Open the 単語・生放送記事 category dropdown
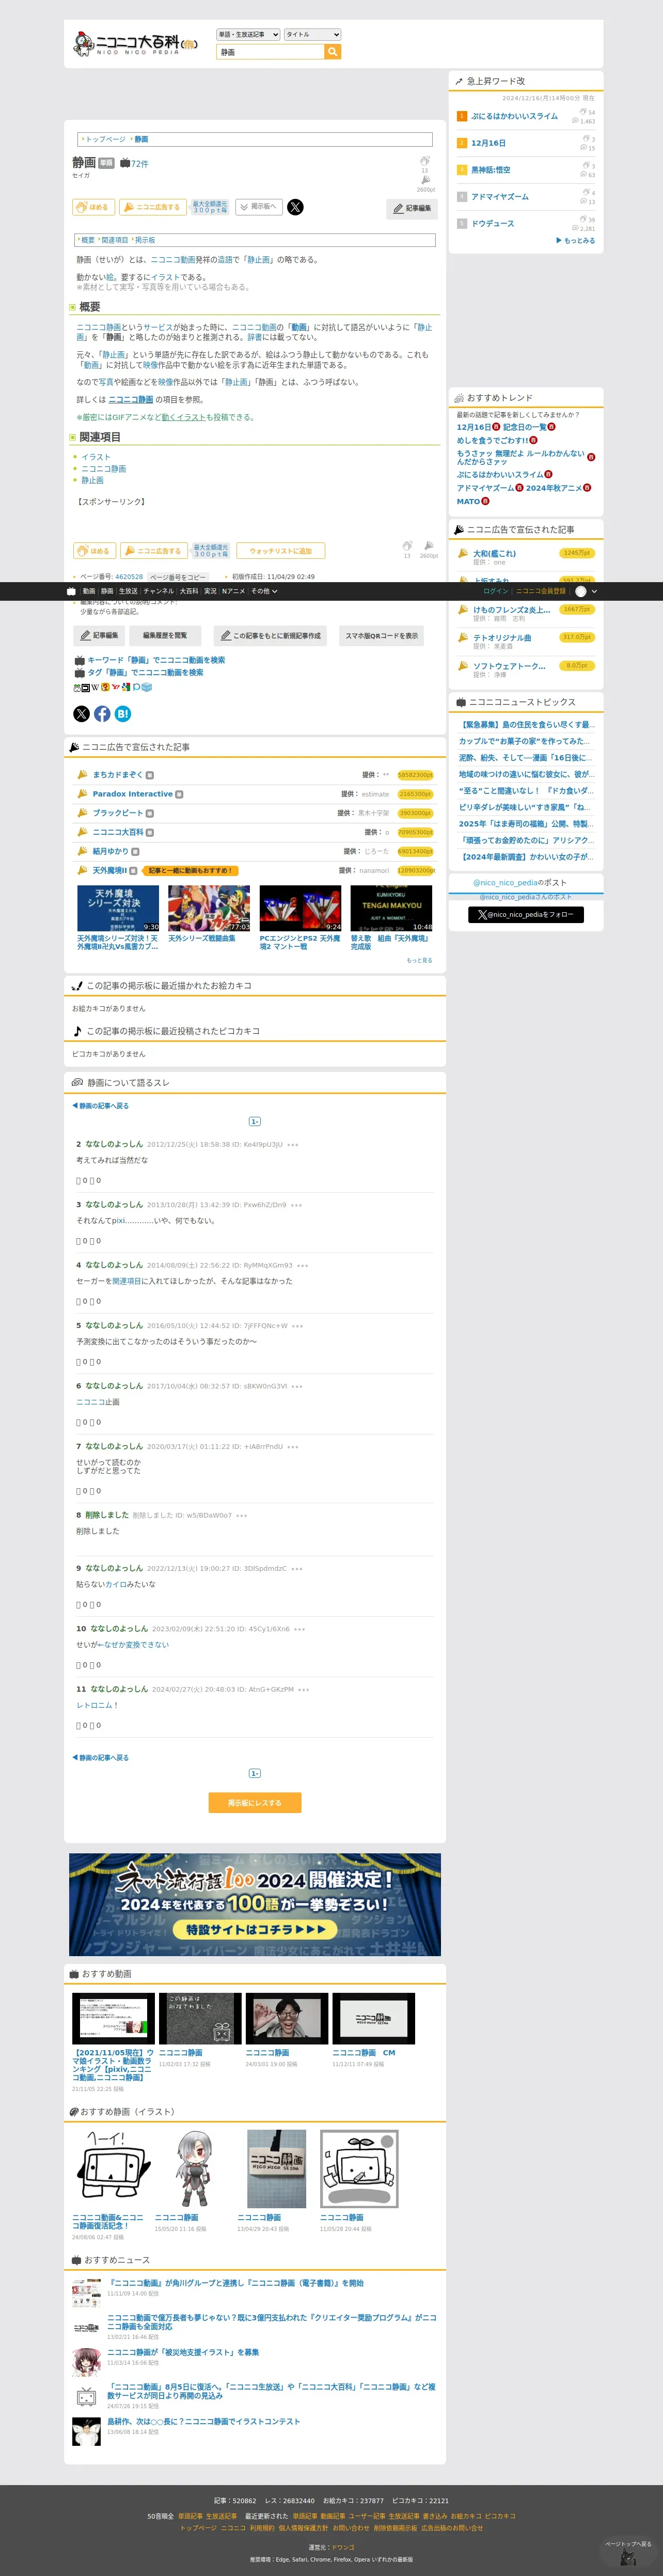This screenshot has width=663, height=2576. tap(248, 34)
